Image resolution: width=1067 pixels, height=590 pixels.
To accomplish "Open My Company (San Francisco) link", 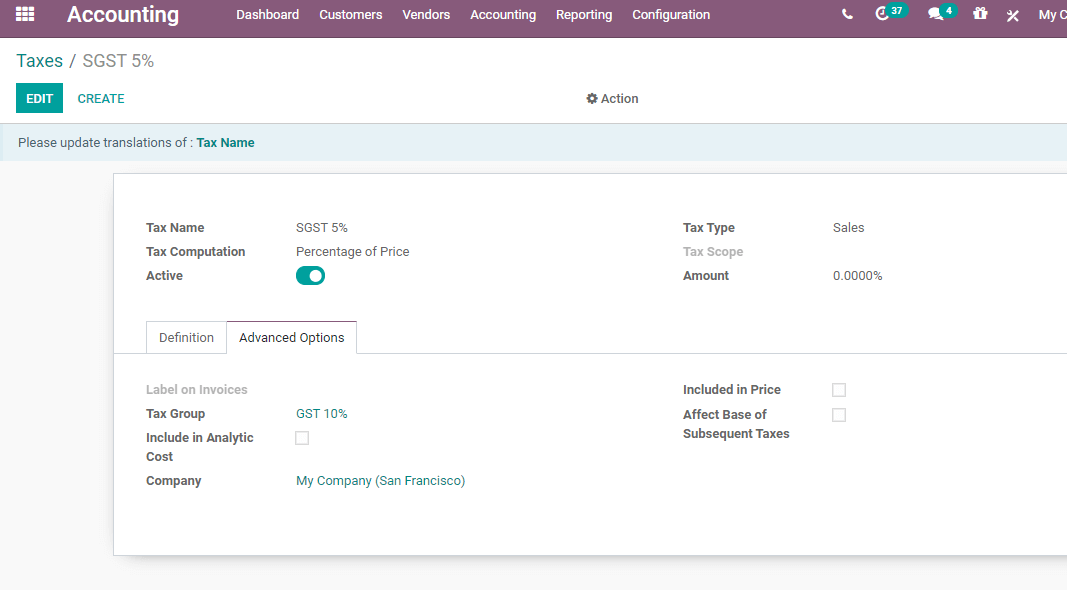I will coord(380,480).
